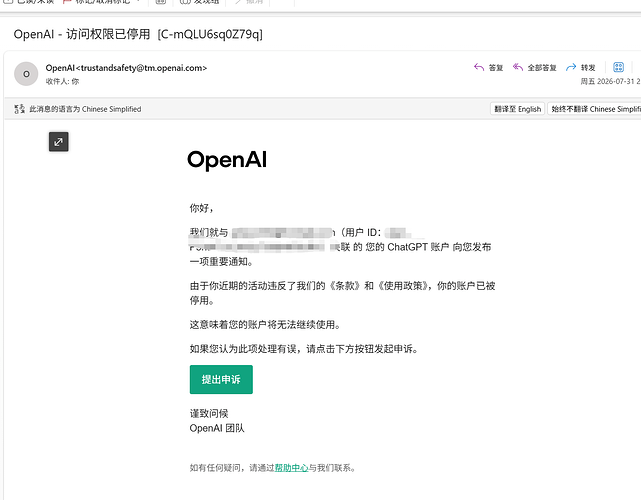The width and height of the screenshot is (641, 500).
Task: Click the paragraph mentioning 《条款》和《使用政策》
Action: point(342,293)
